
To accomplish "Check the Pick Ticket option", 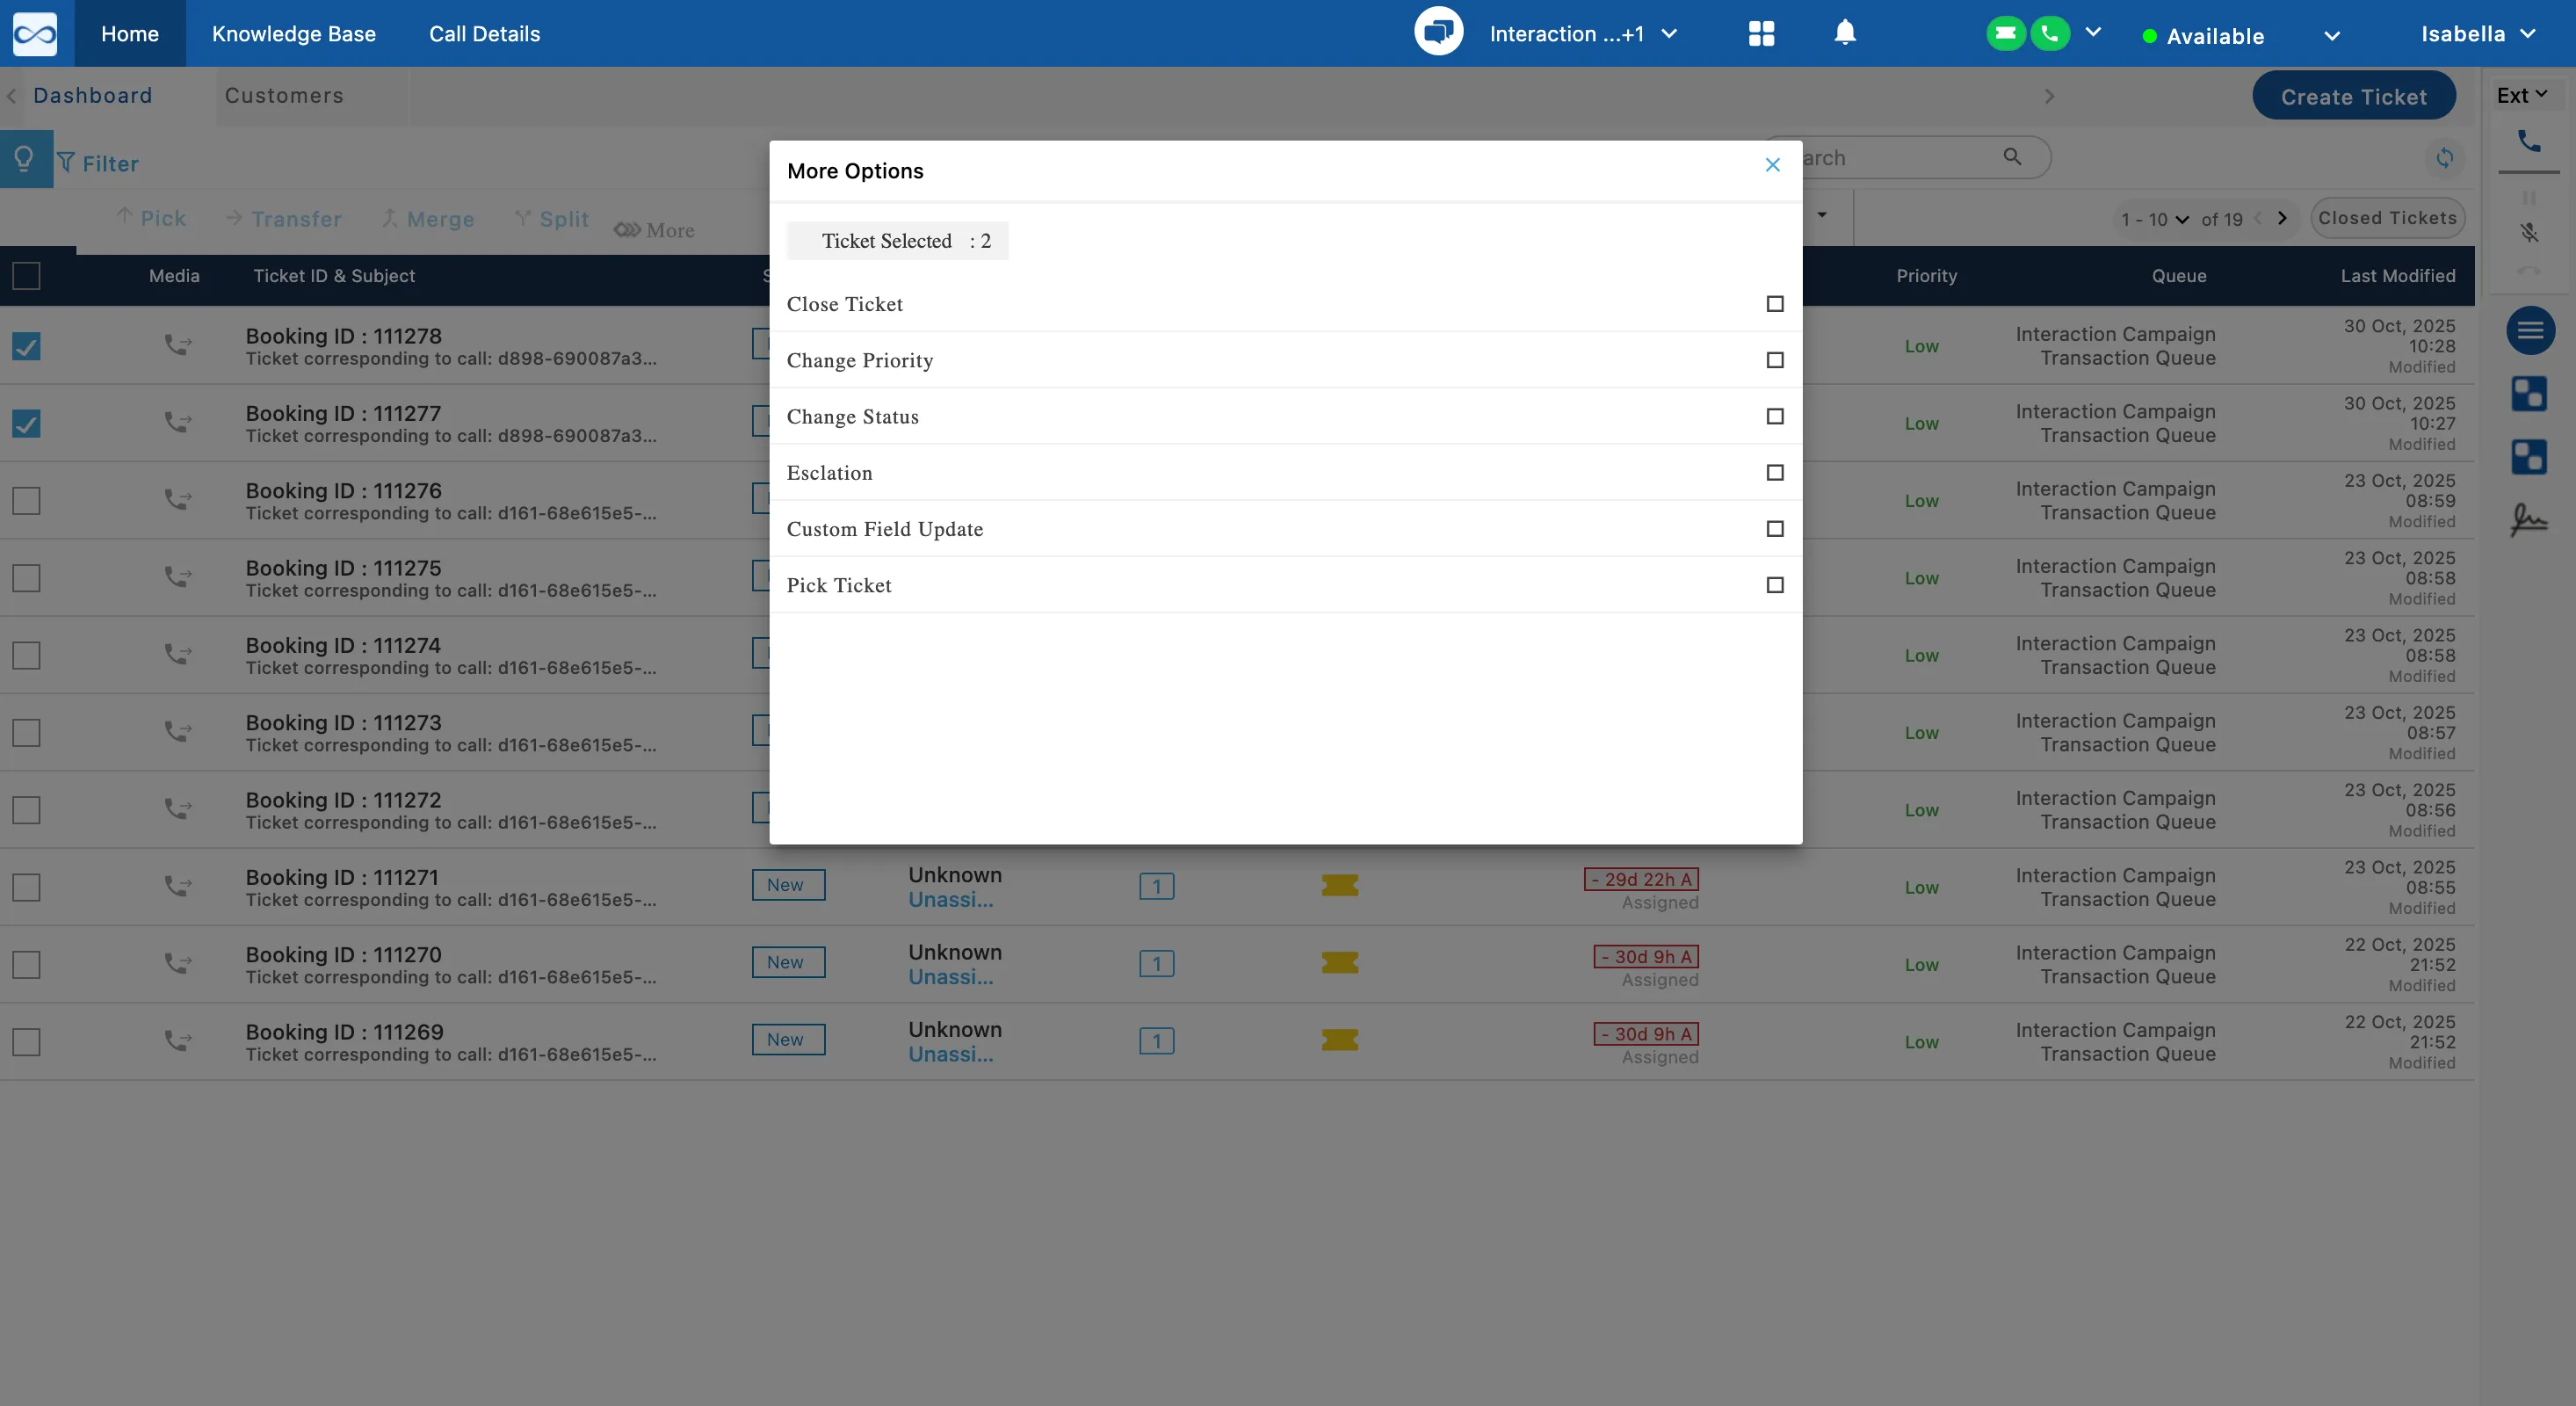I will 1774,585.
